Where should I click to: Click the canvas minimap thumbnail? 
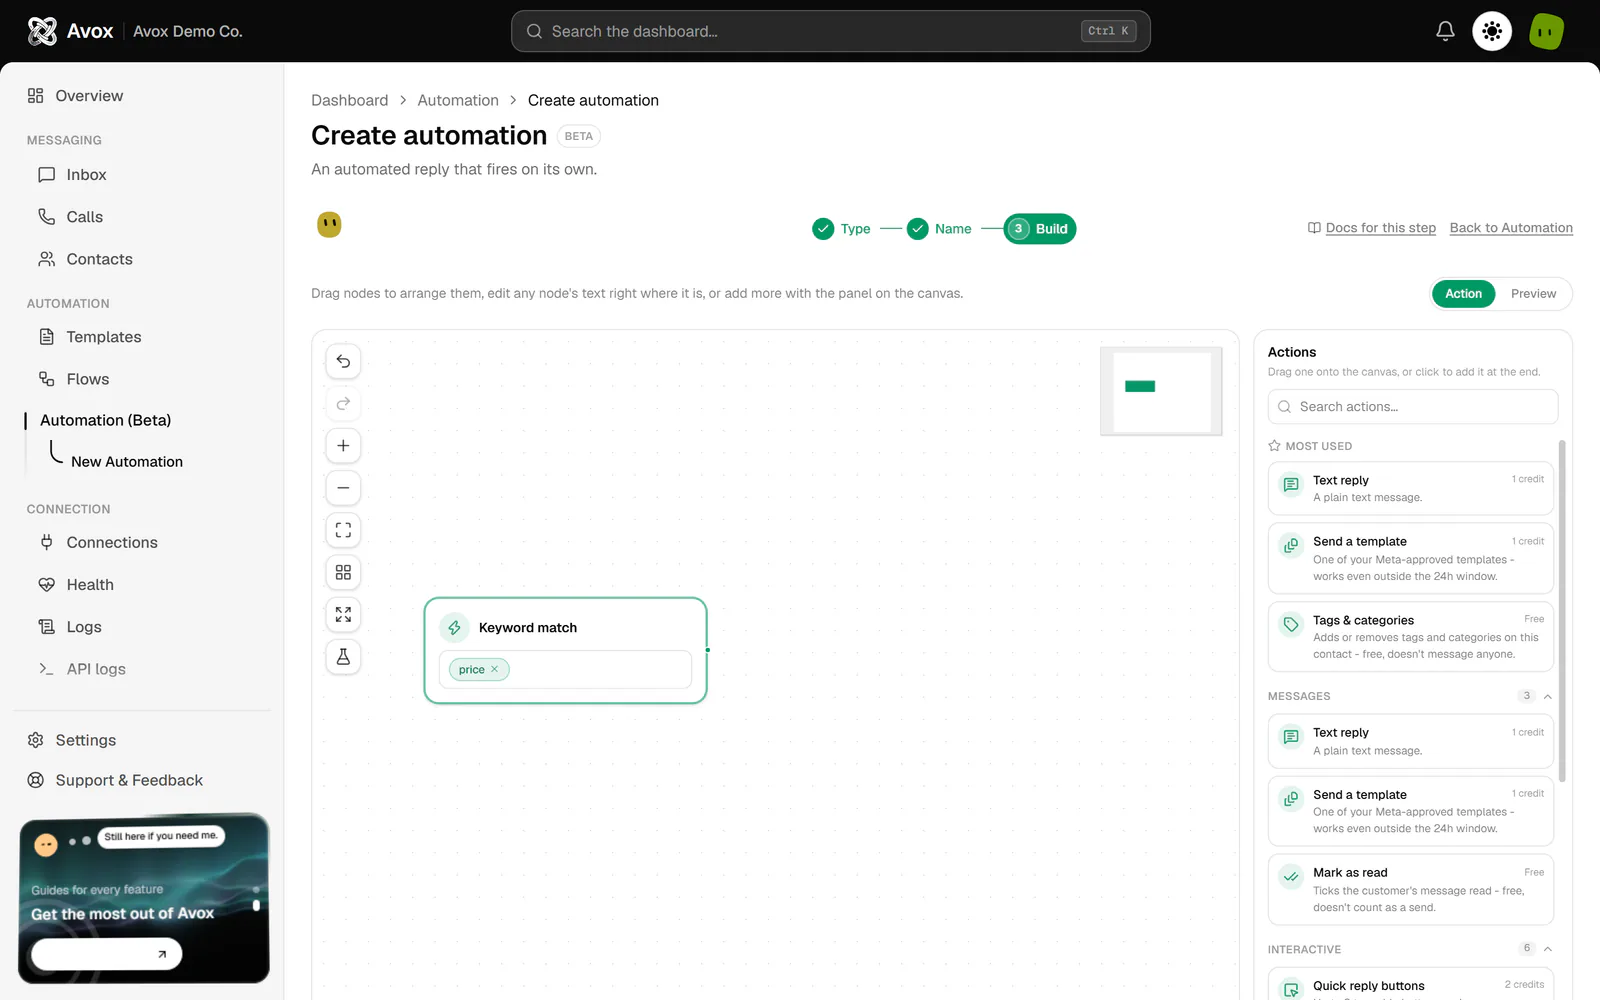[1161, 391]
